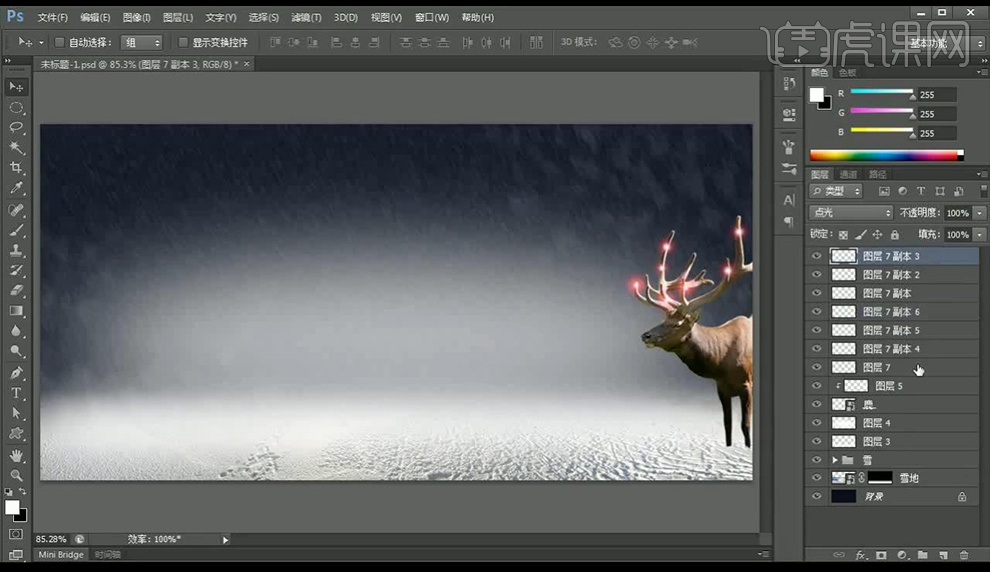Click the color spectrum ramp
Viewport: 990px width, 572px height.
coord(886,155)
